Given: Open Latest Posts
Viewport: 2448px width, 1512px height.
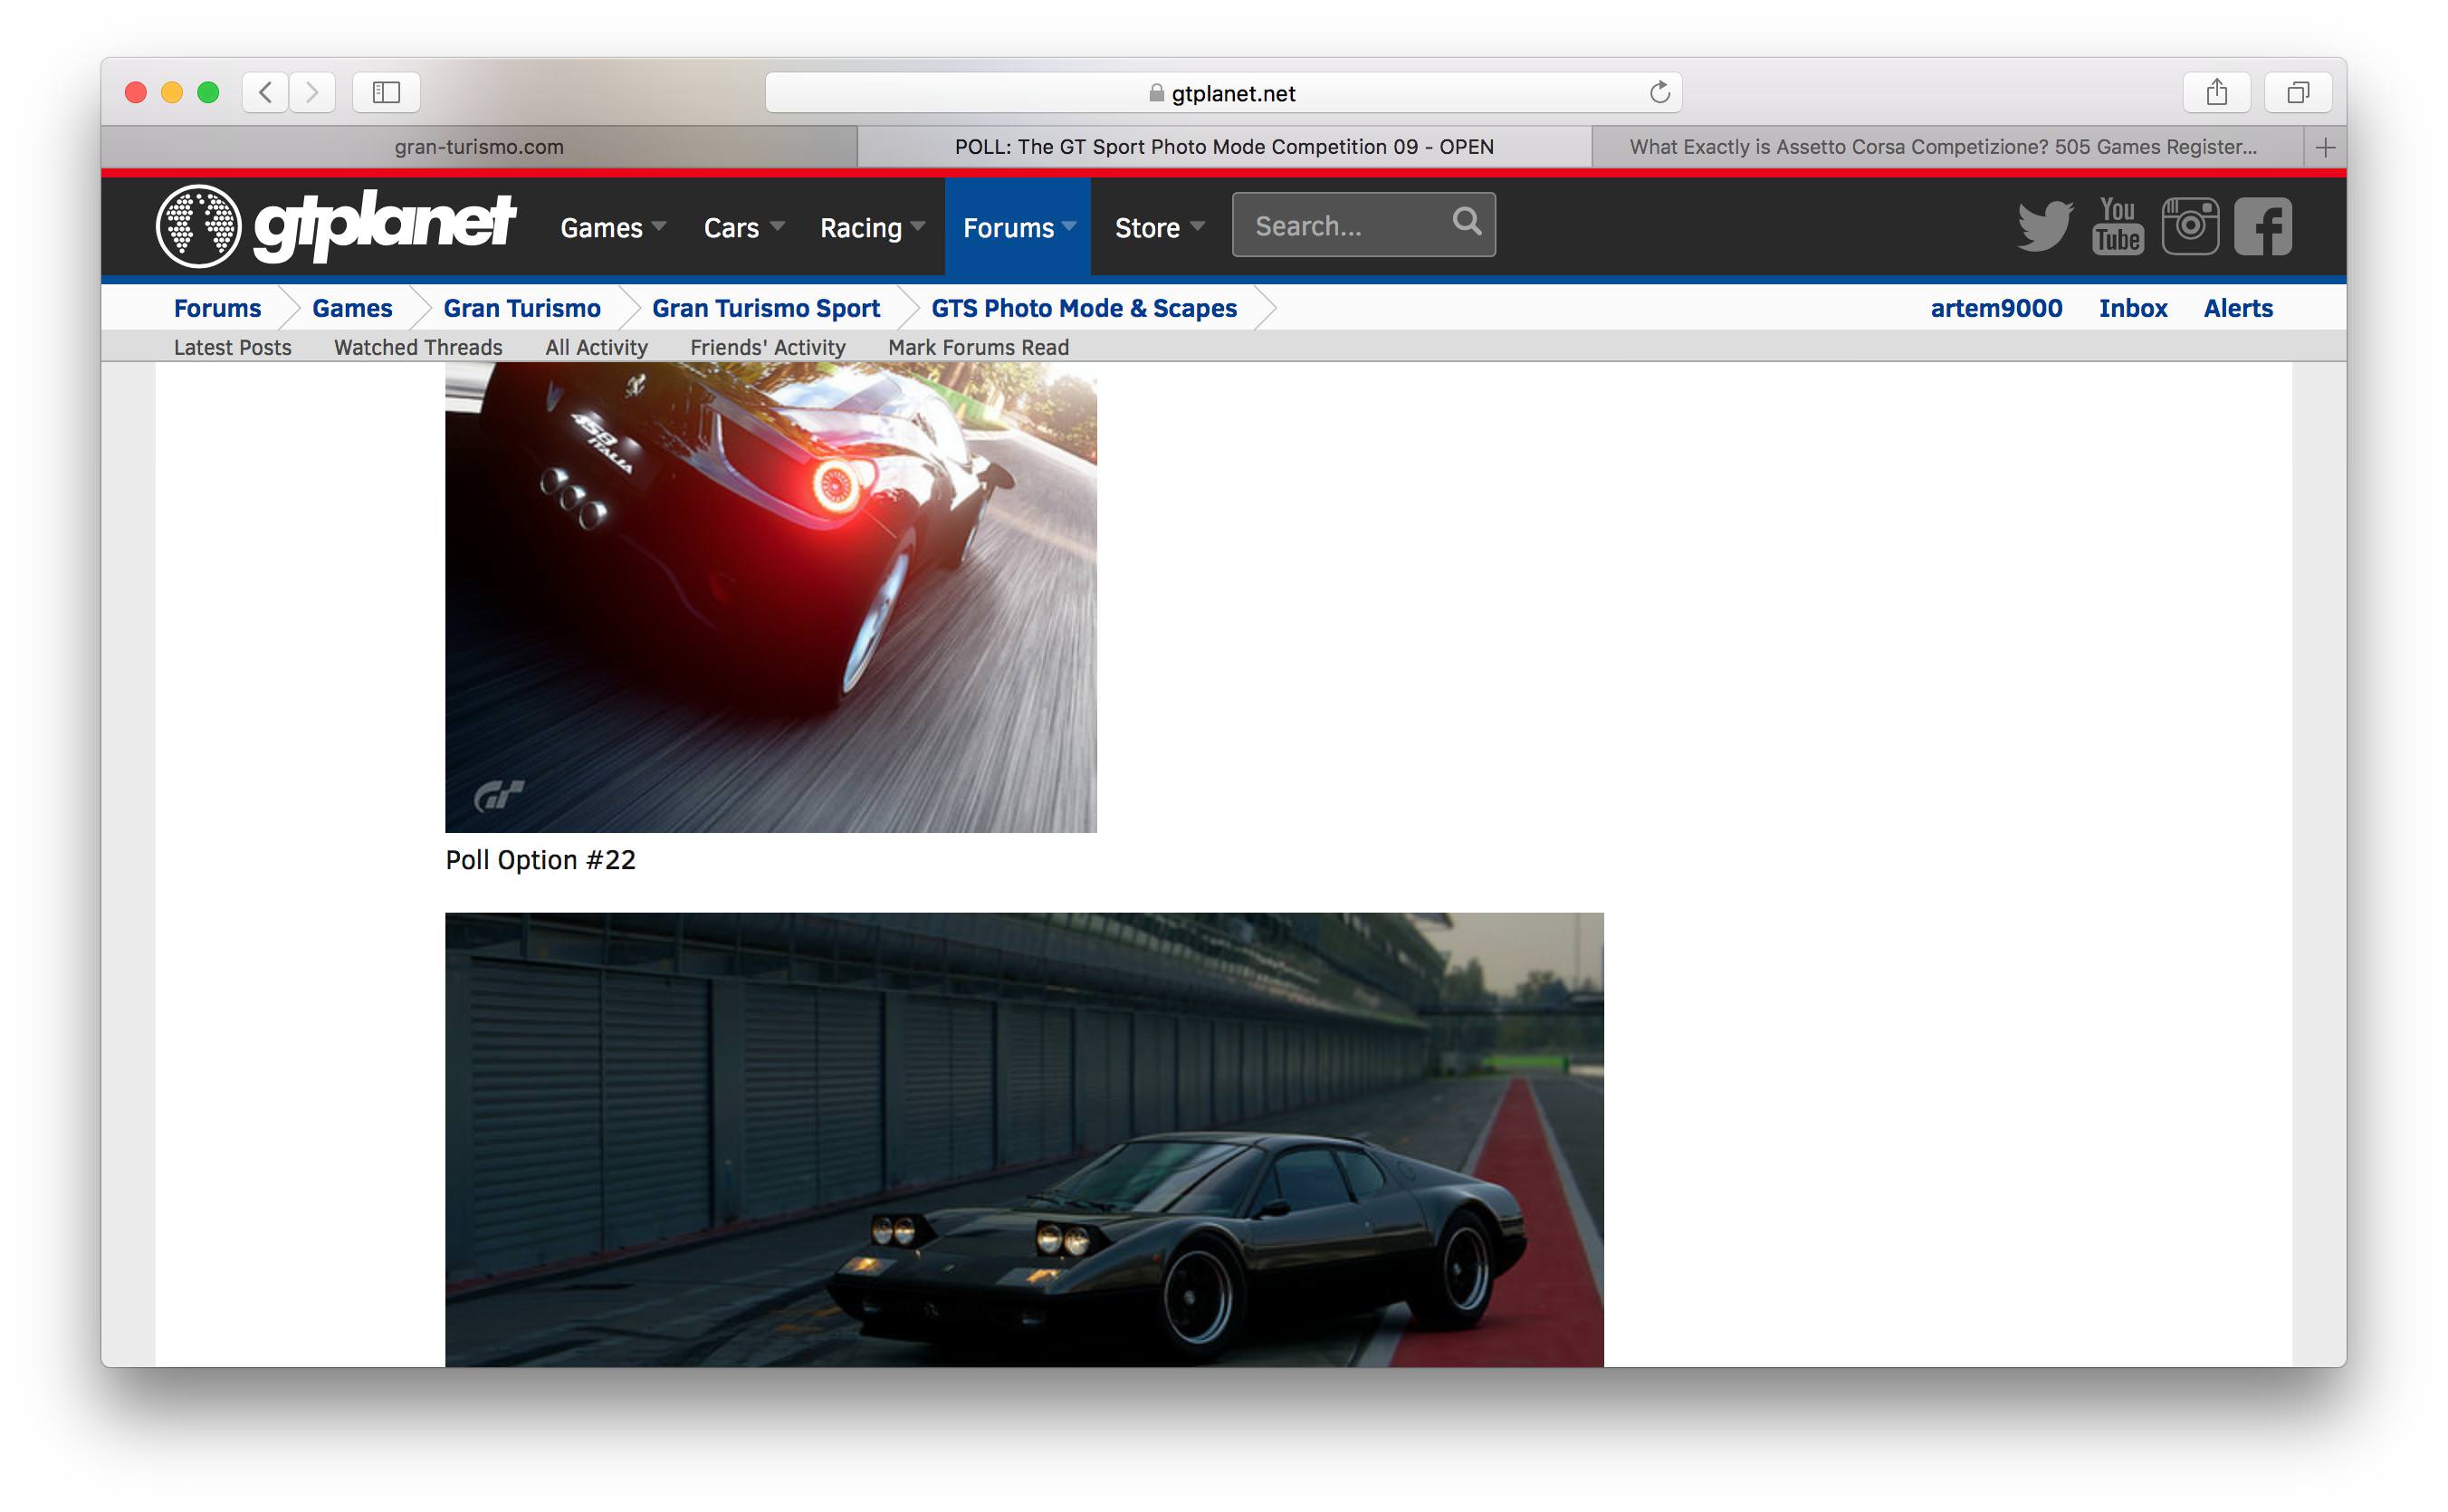Looking at the screenshot, I should 233,347.
